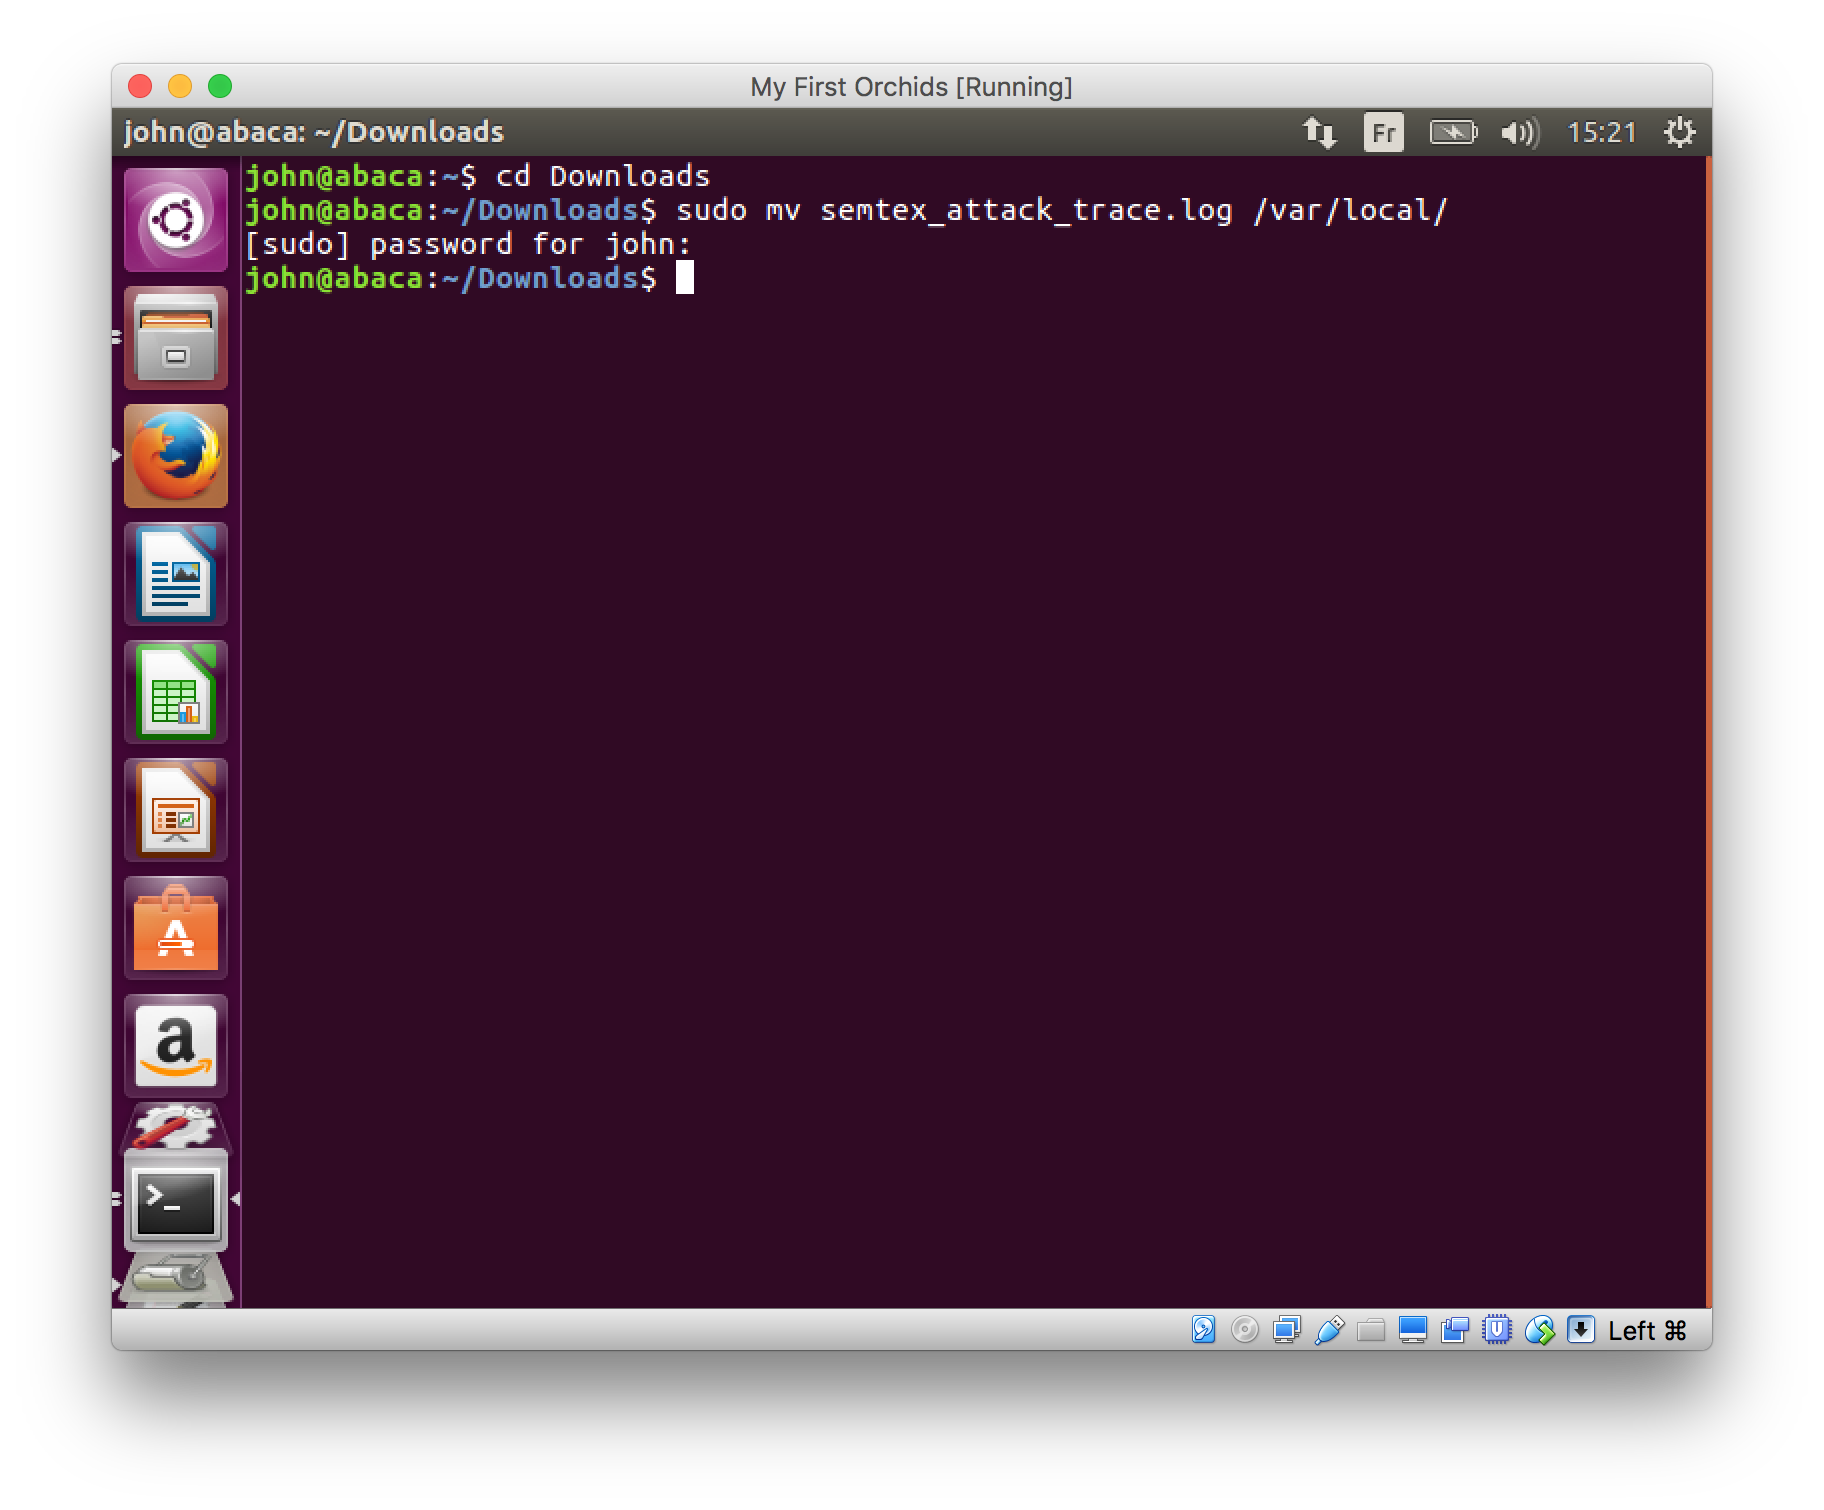Click VirtualBox optical disk status icon

1245,1330
